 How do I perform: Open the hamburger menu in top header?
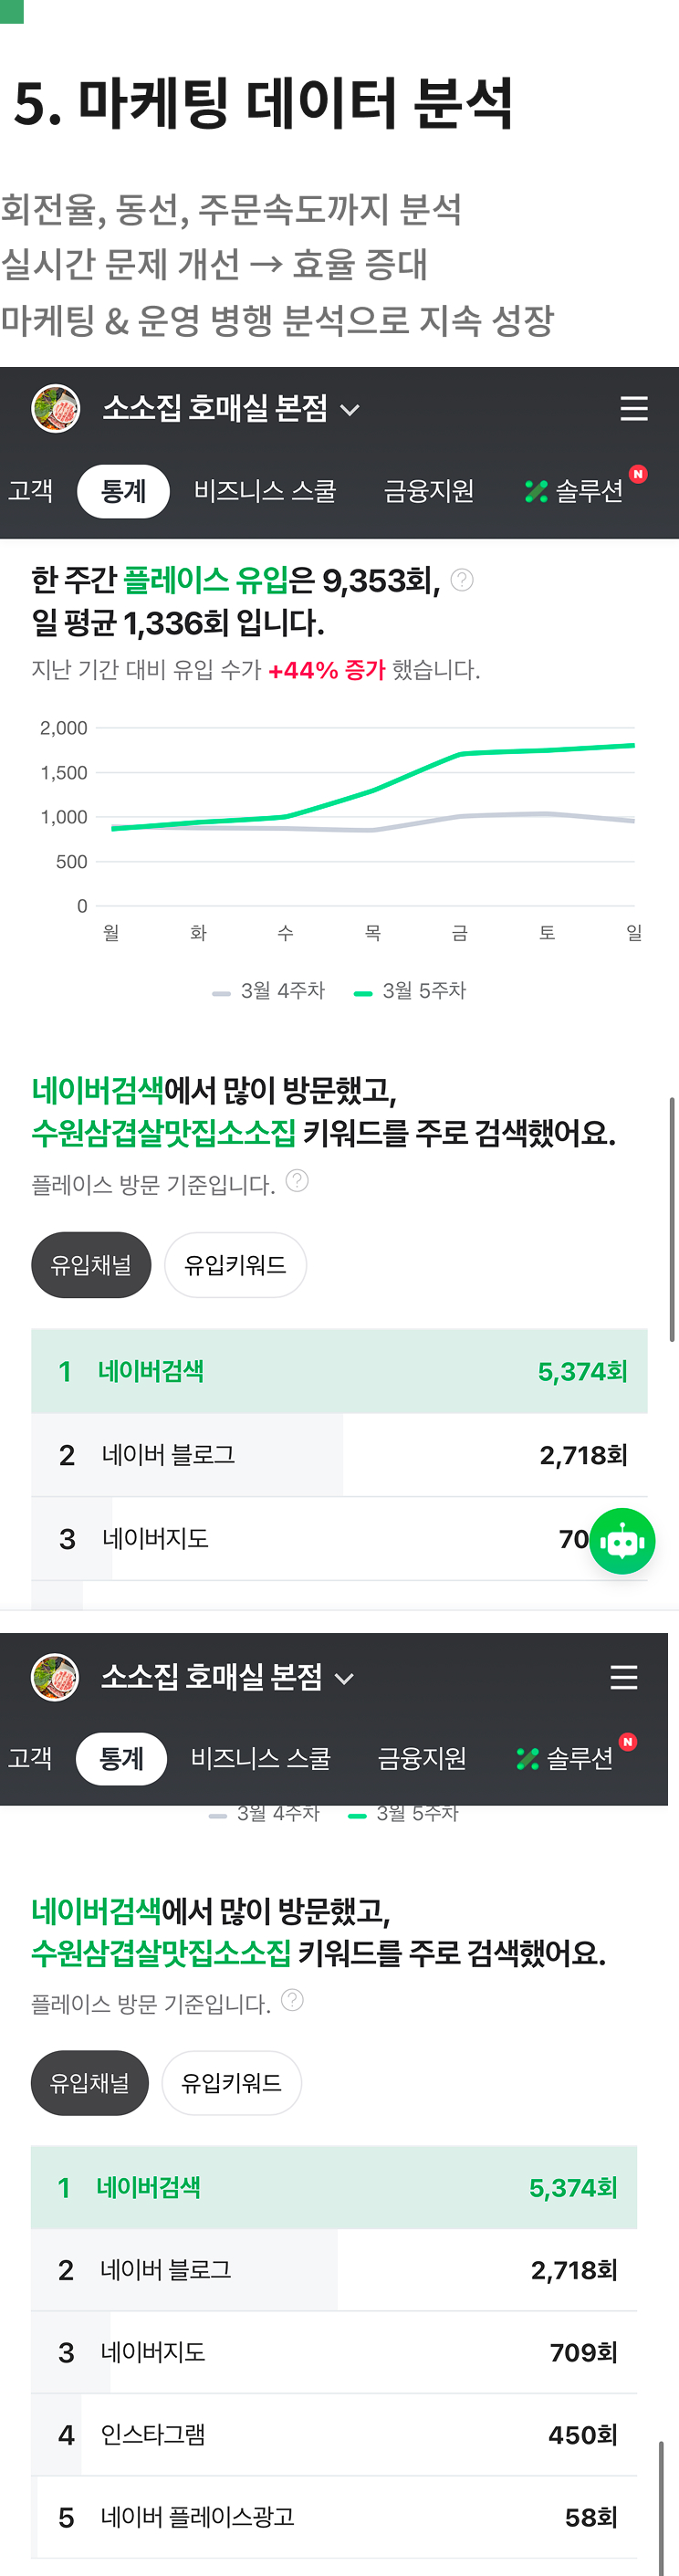[x=634, y=409]
